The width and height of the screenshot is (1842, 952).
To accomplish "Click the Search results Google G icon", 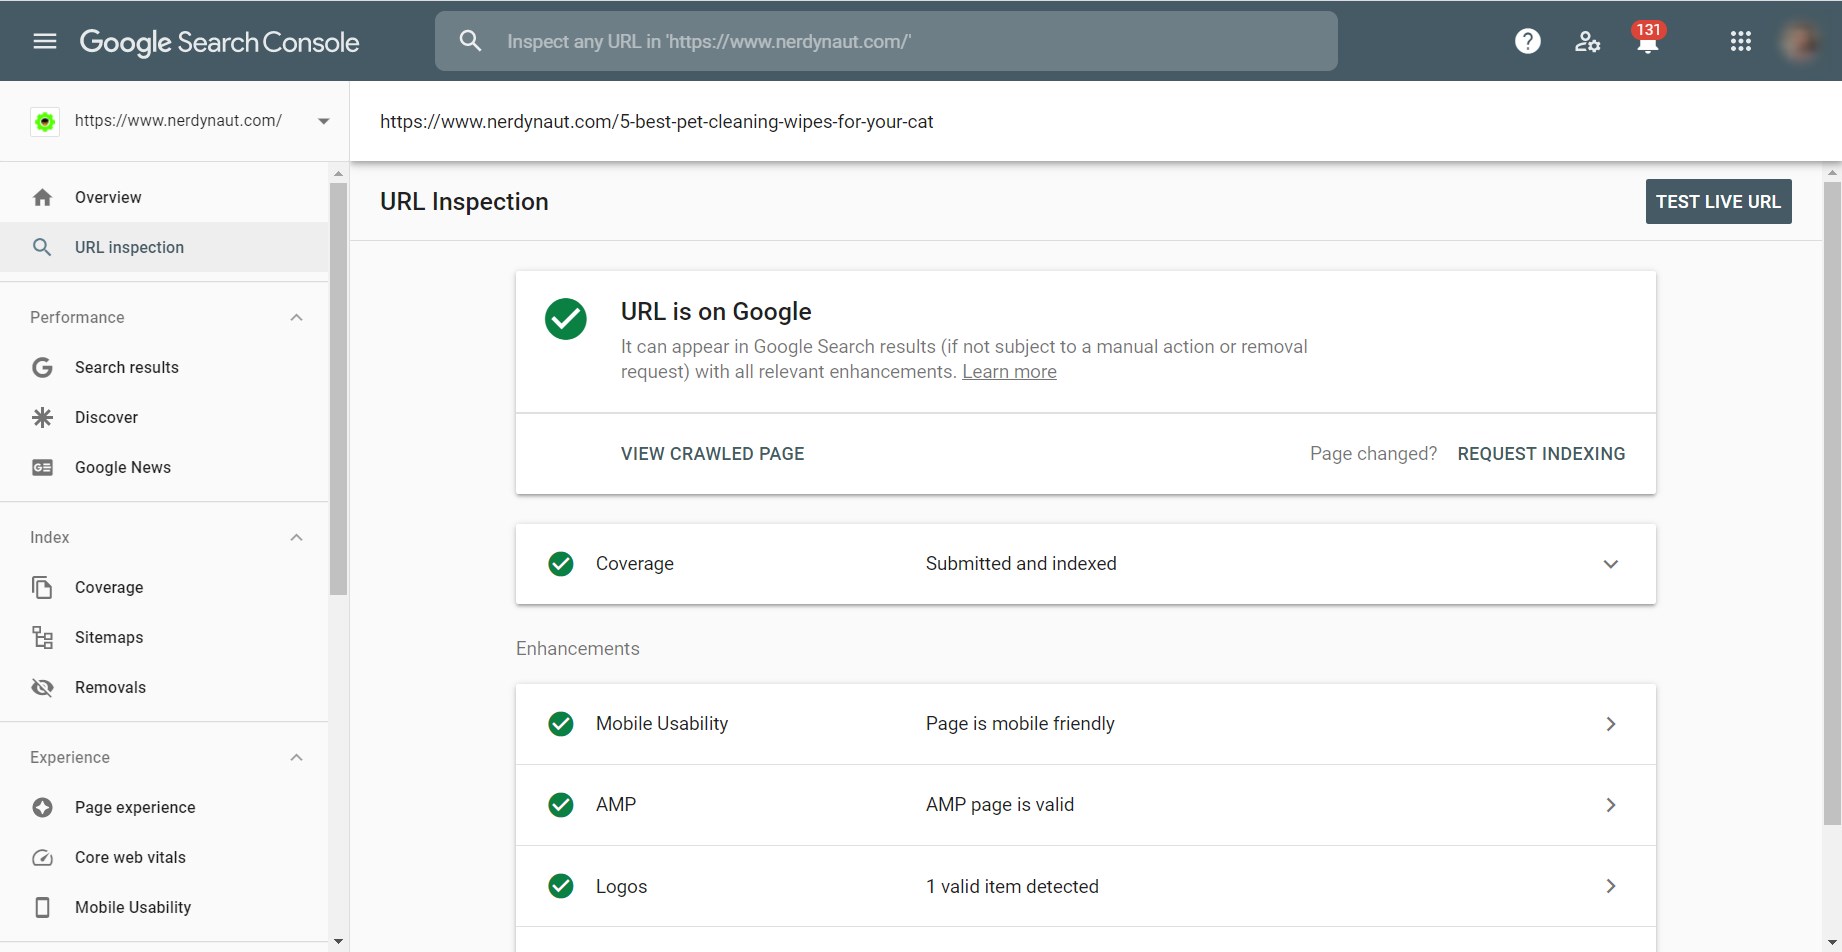I will coord(42,367).
